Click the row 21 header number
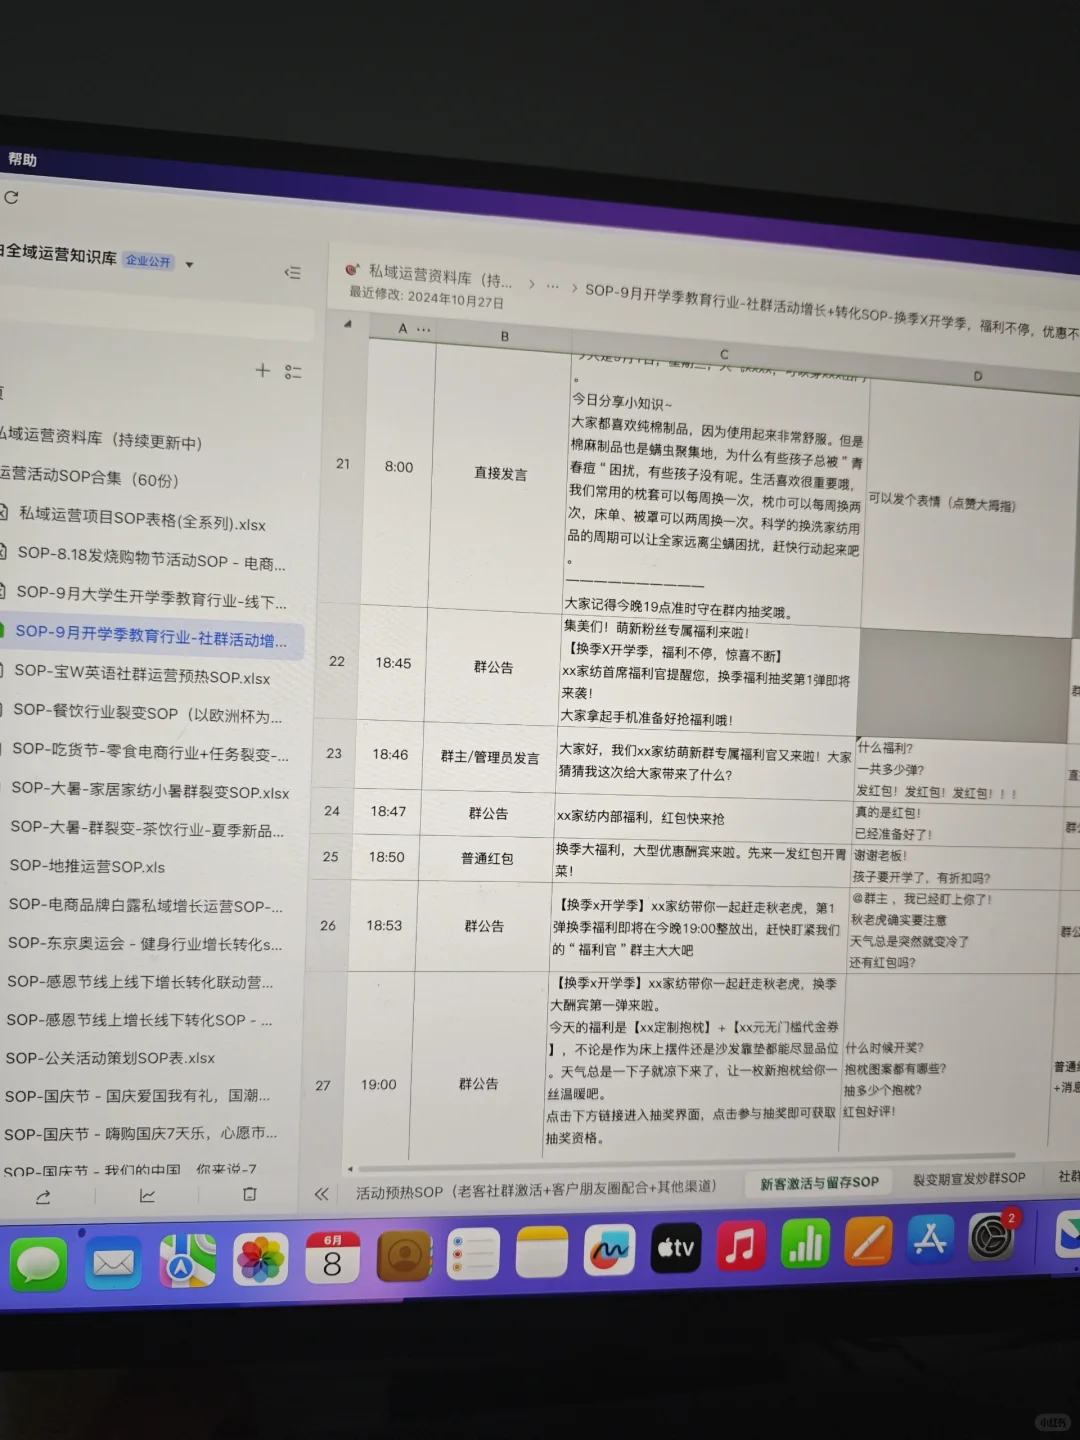The image size is (1080, 1440). [343, 465]
